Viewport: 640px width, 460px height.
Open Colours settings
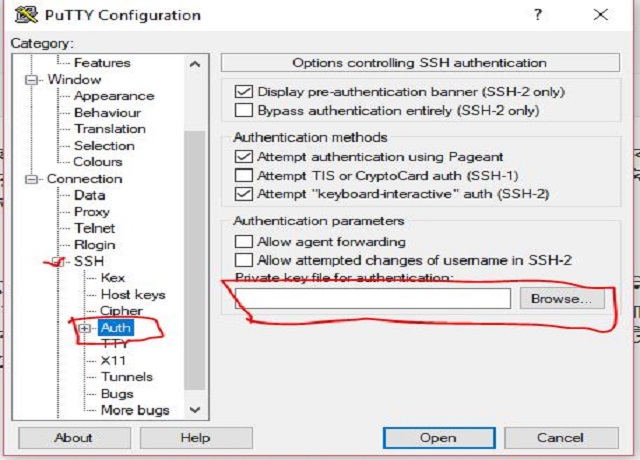pyautogui.click(x=98, y=162)
